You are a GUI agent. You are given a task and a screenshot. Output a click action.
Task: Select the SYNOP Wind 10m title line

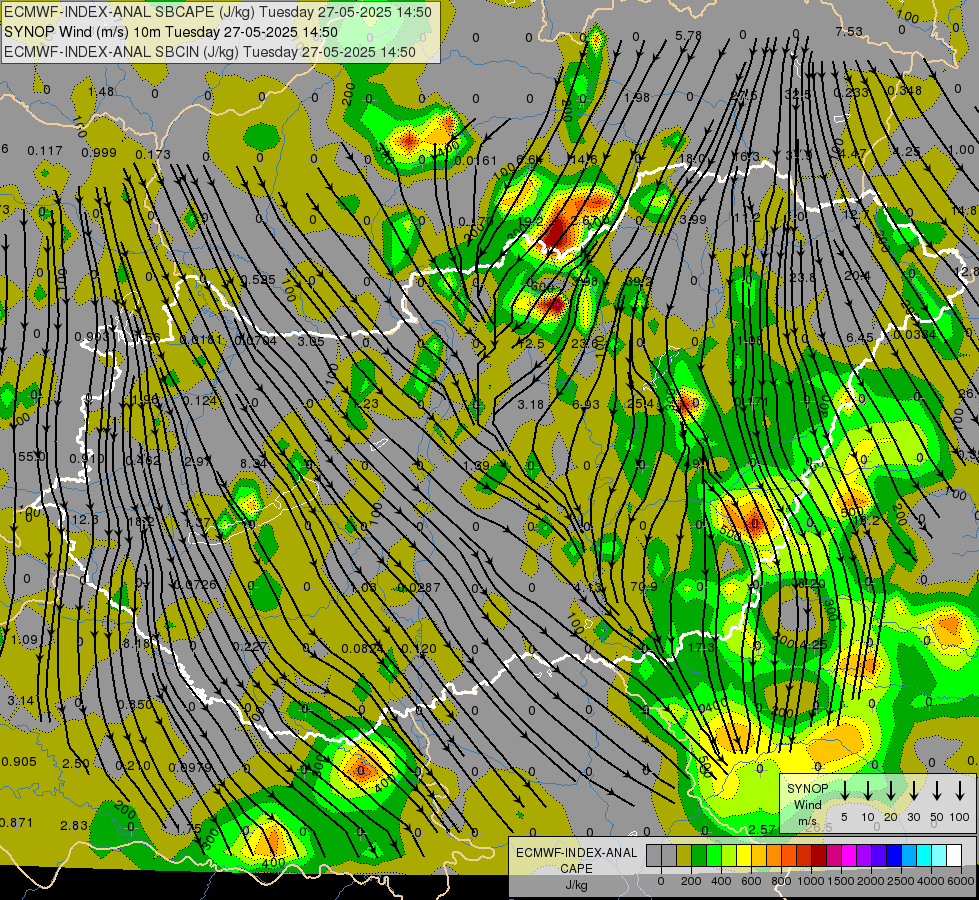(171, 32)
